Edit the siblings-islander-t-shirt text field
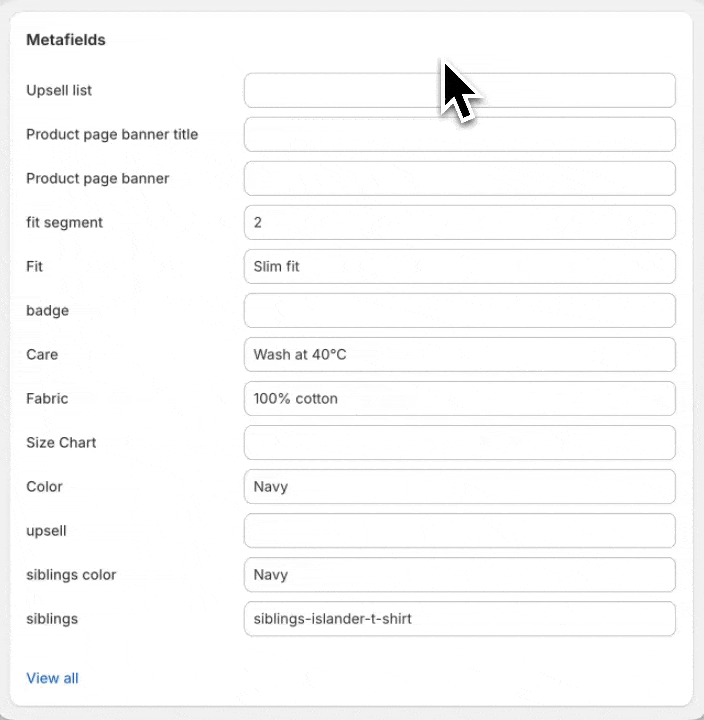Screen dimensions: 704x720 pos(459,618)
